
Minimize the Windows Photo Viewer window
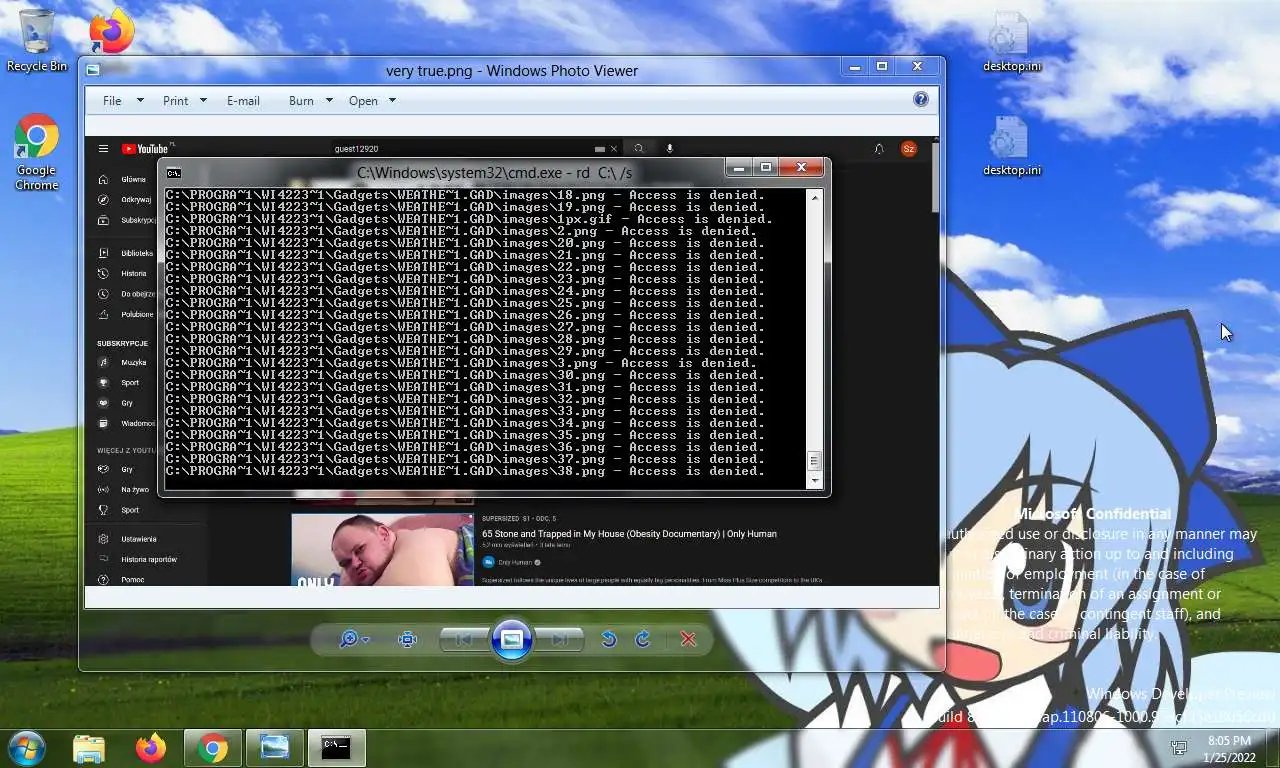click(855, 67)
